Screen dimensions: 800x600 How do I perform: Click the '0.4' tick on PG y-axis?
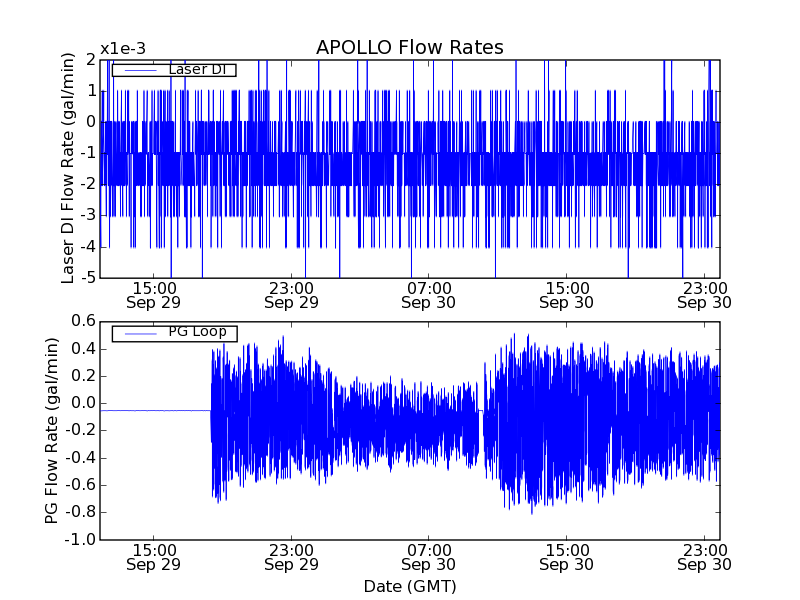click(x=84, y=349)
